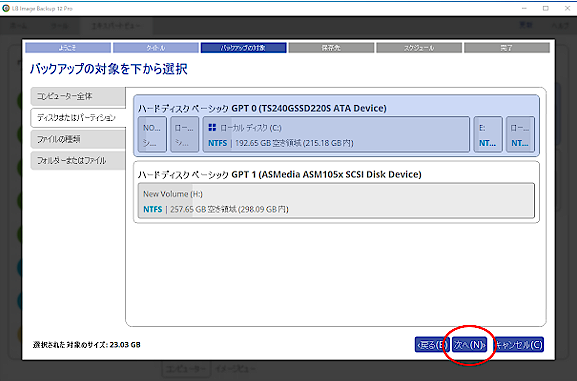Click the LB Image Backup app icon in title bar

6,8
